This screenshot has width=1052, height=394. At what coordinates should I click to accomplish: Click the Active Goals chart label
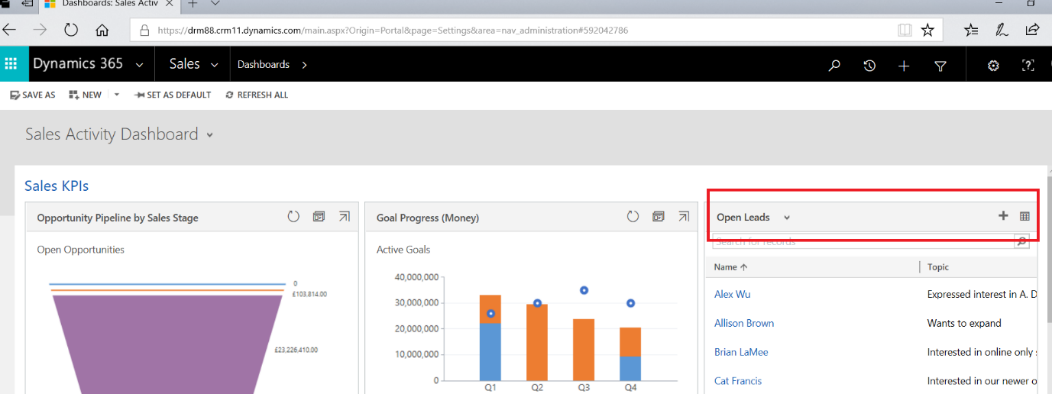403,250
